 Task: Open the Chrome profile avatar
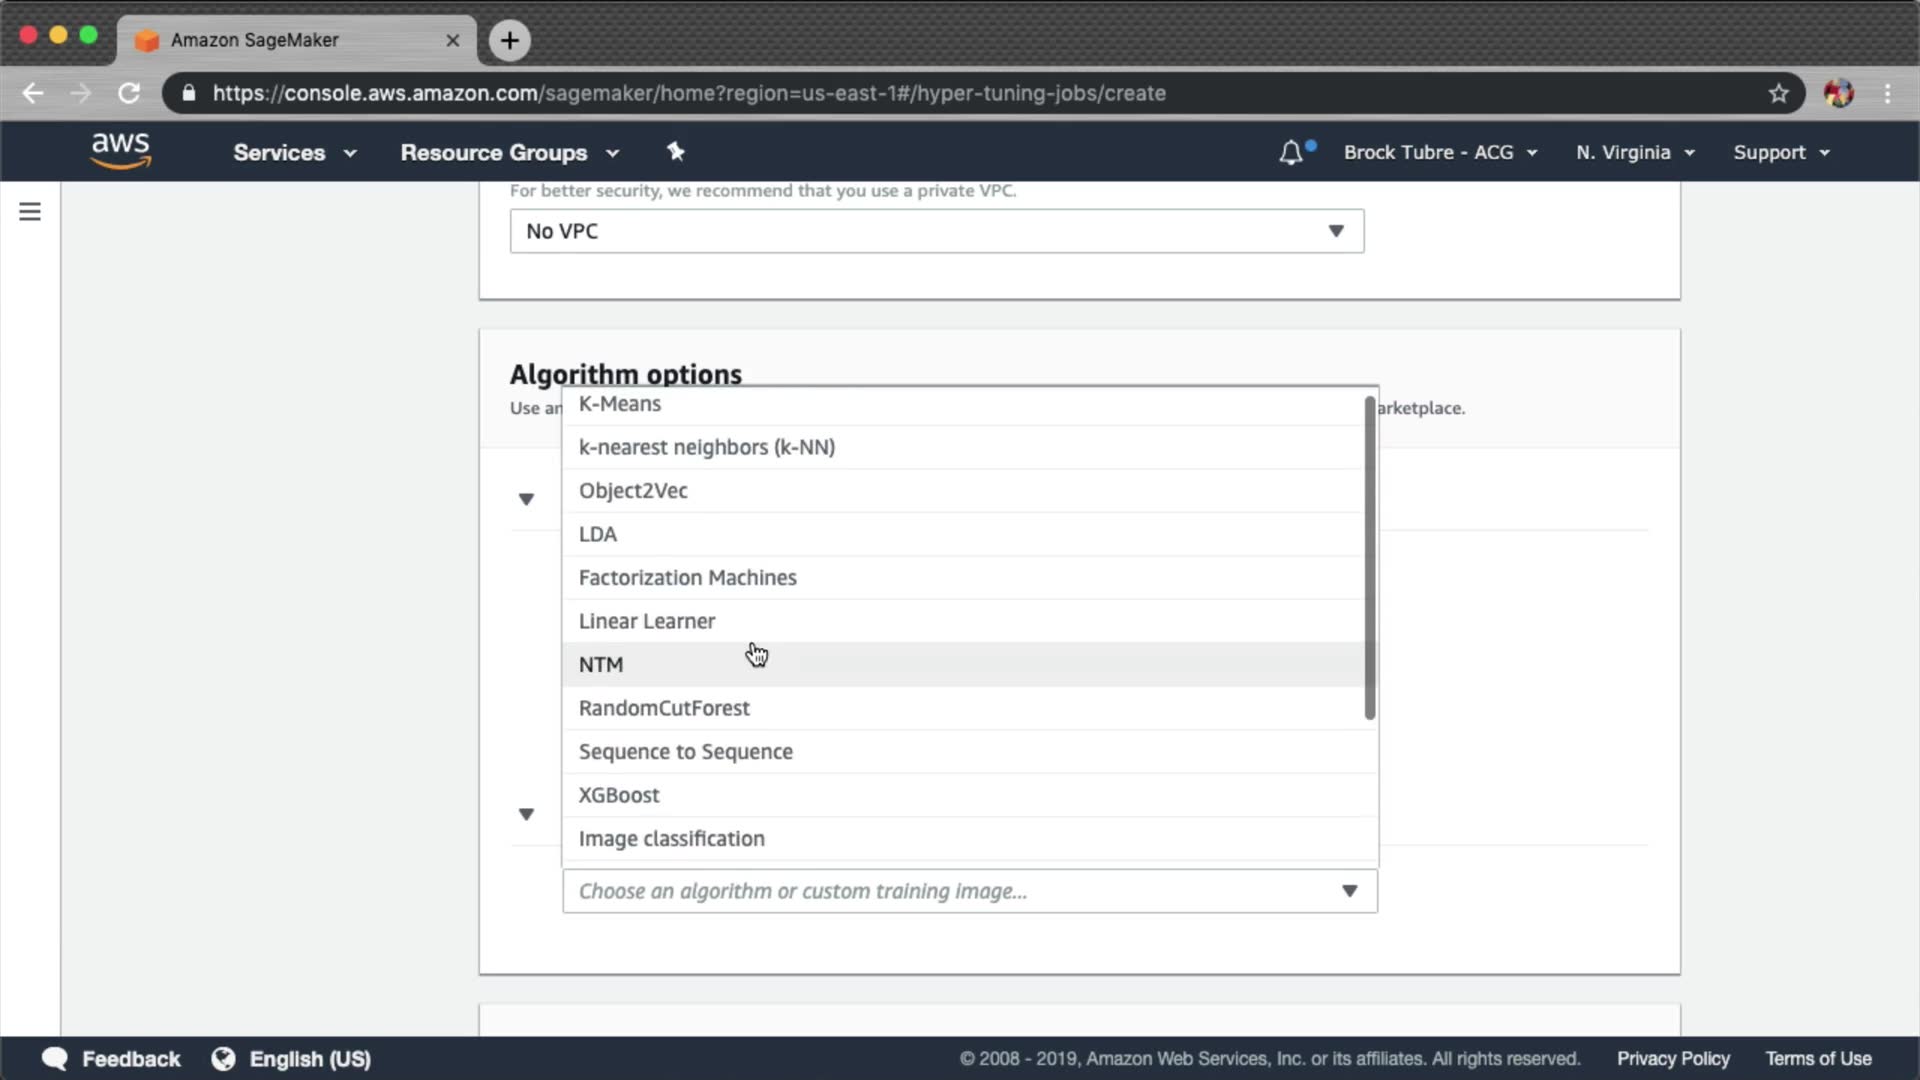[1838, 93]
